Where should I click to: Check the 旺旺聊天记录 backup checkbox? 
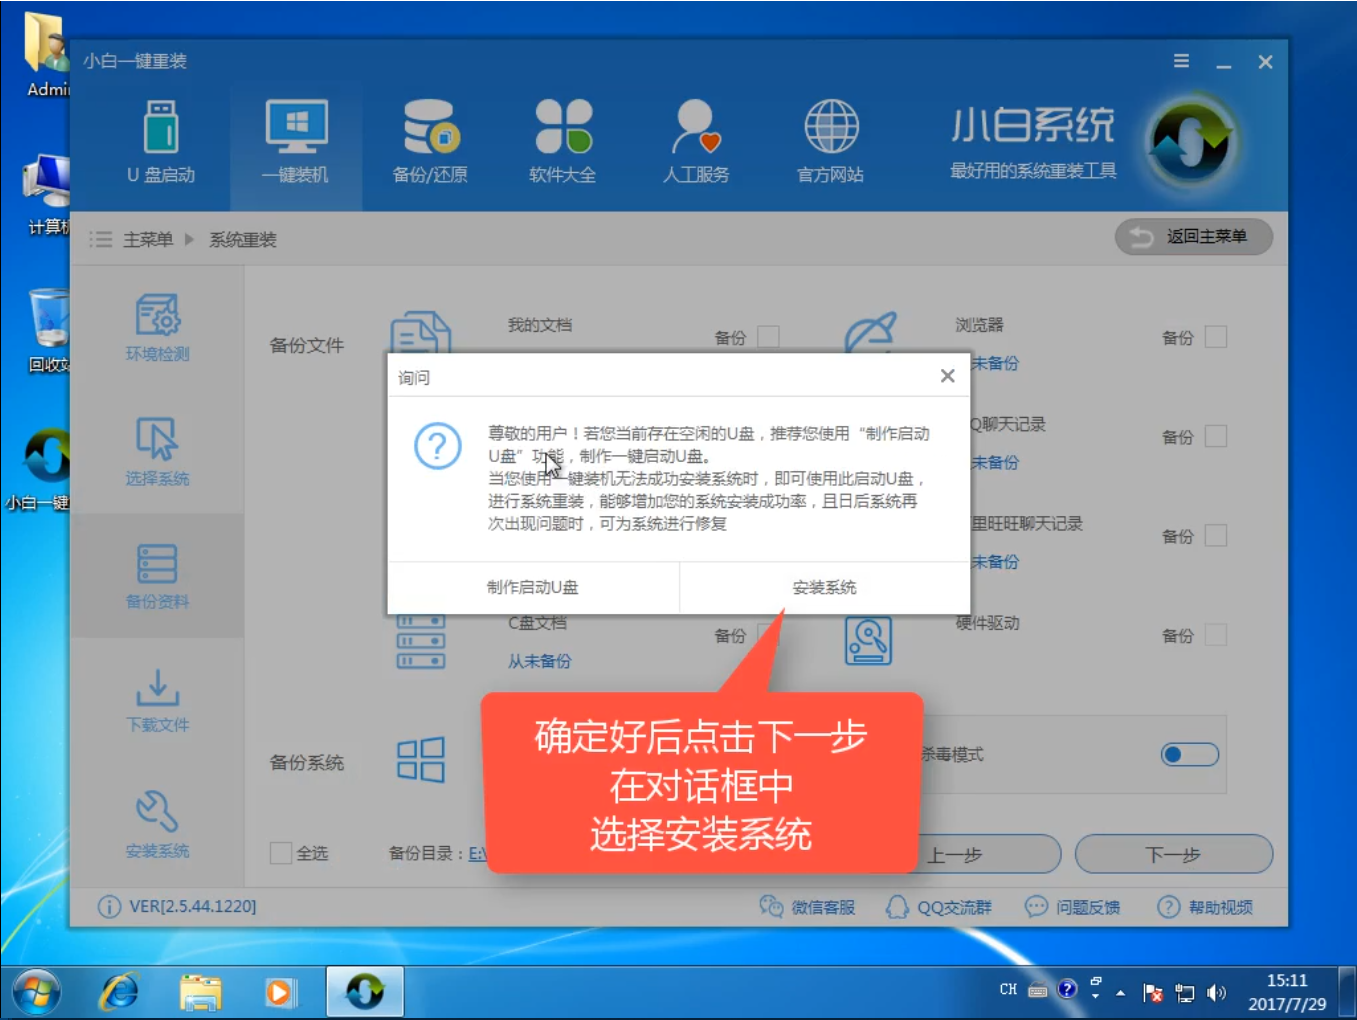click(x=1216, y=536)
